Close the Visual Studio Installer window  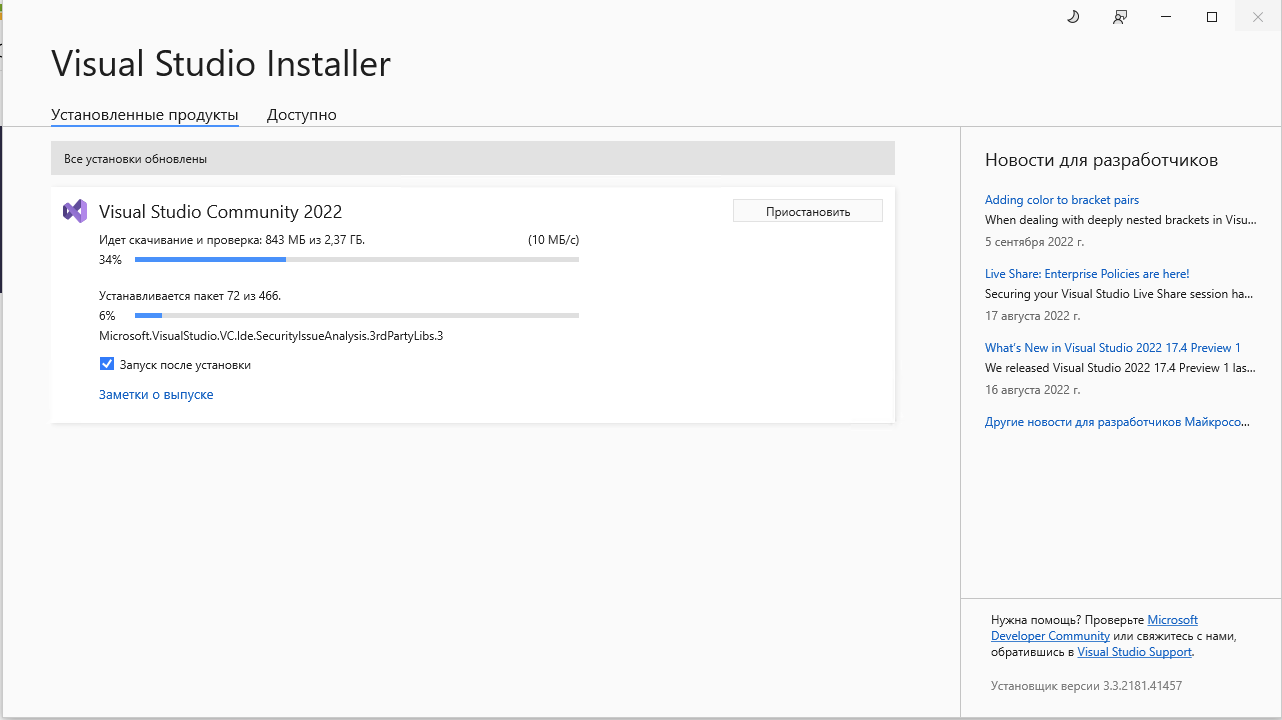coord(1258,17)
